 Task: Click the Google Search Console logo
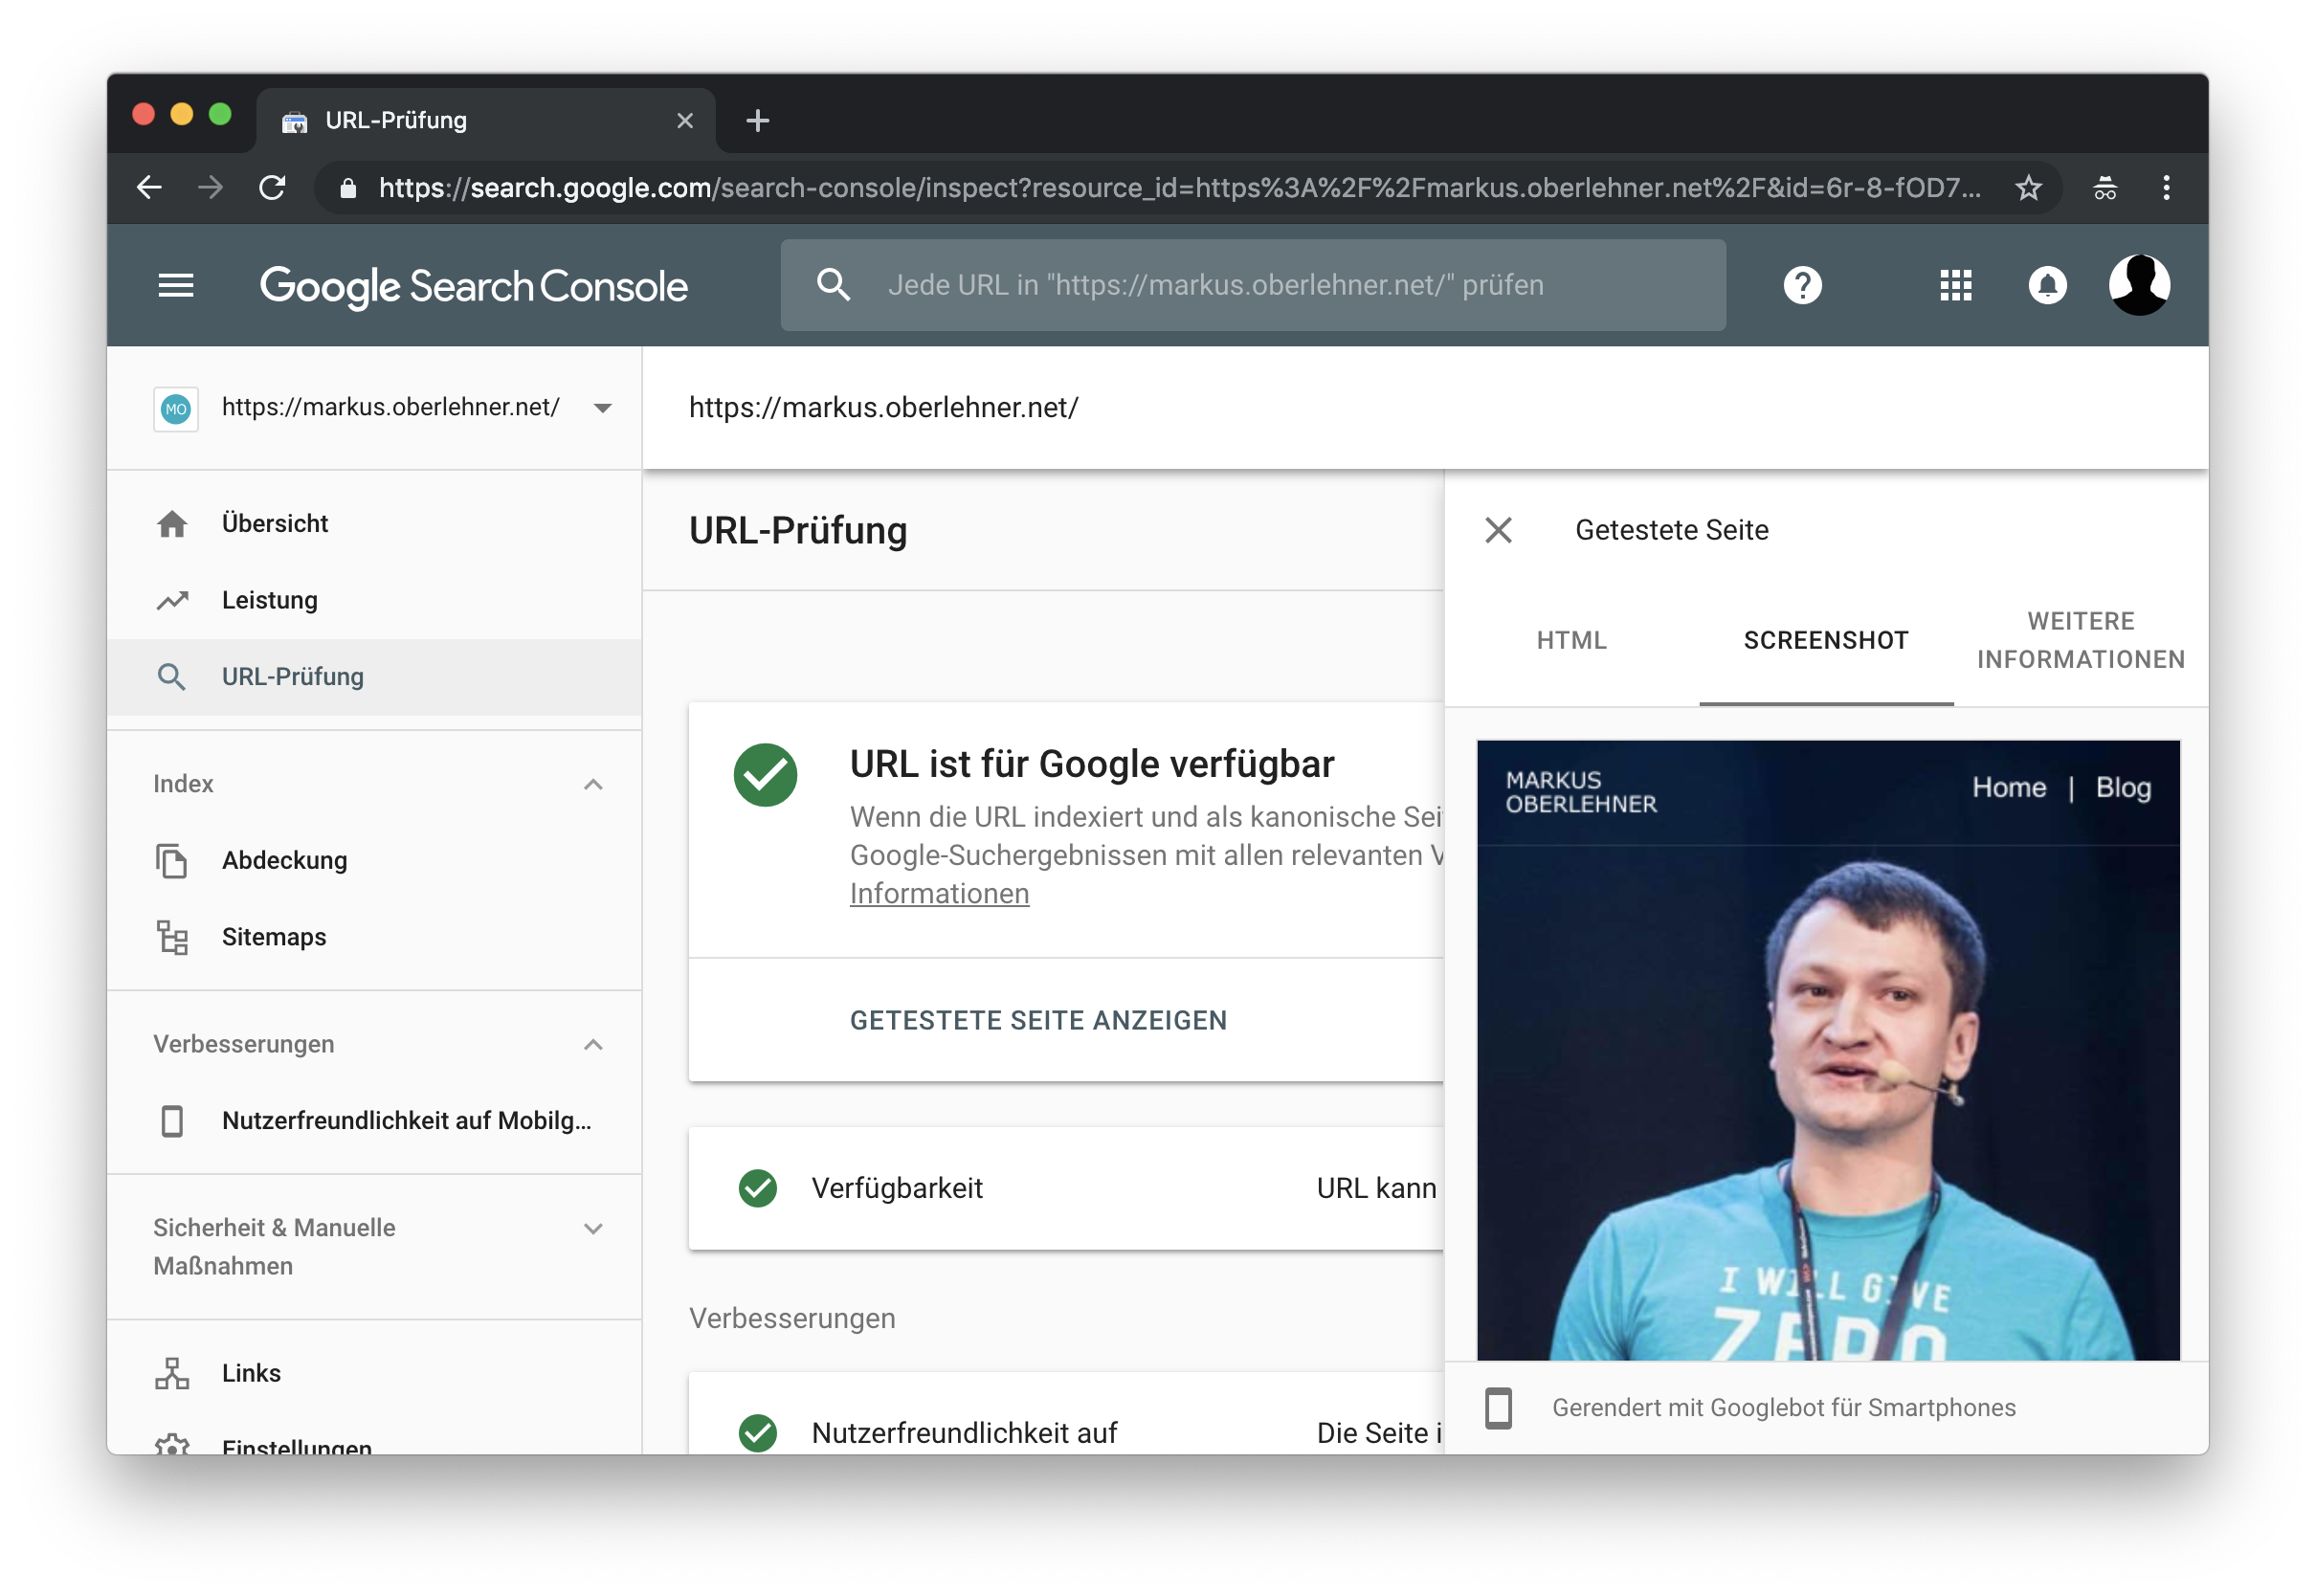pos(474,286)
